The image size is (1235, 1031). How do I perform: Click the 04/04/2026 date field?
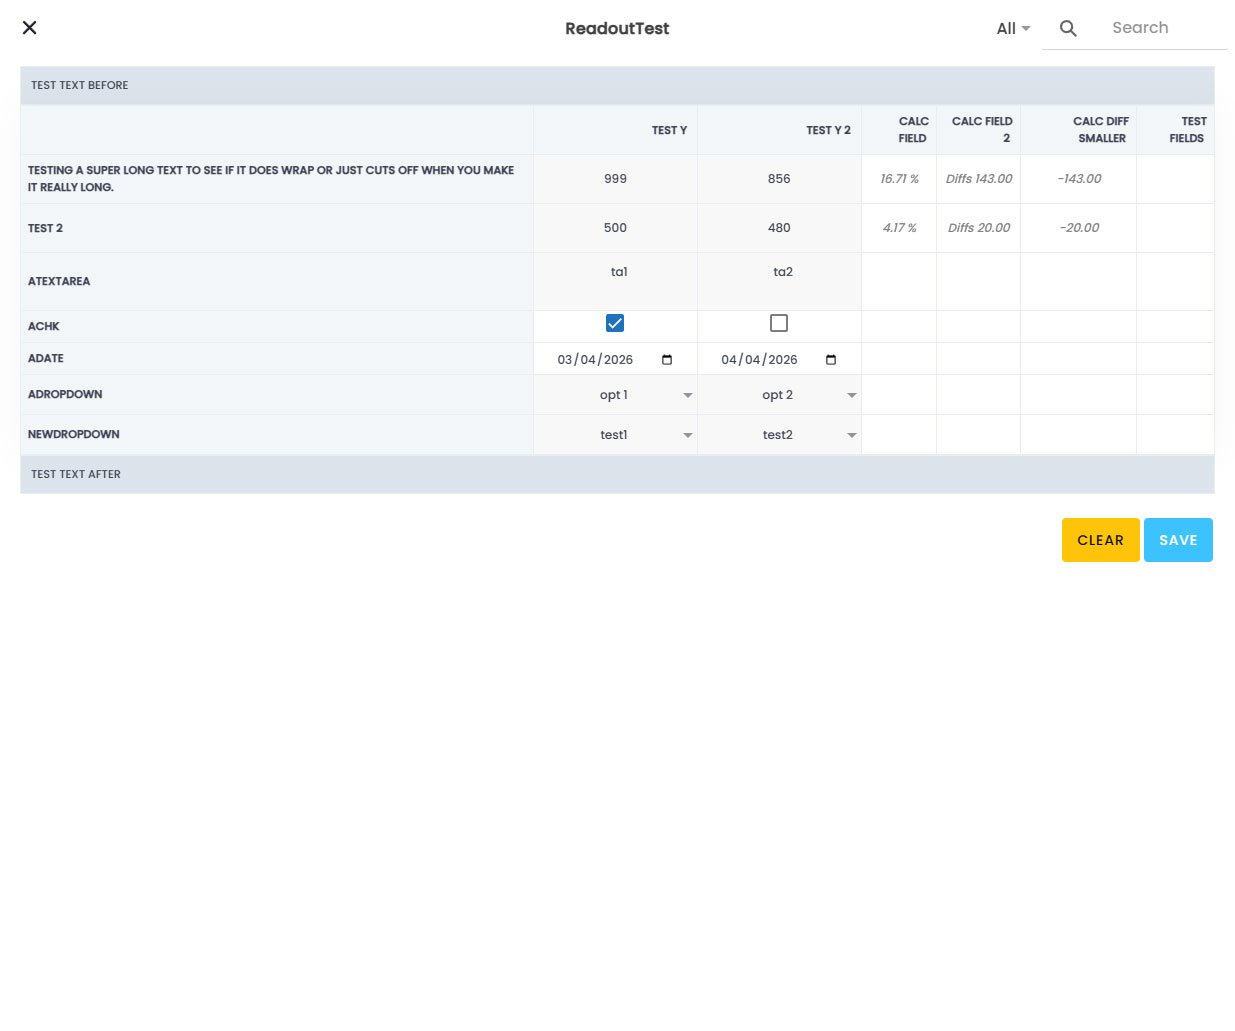(780, 360)
